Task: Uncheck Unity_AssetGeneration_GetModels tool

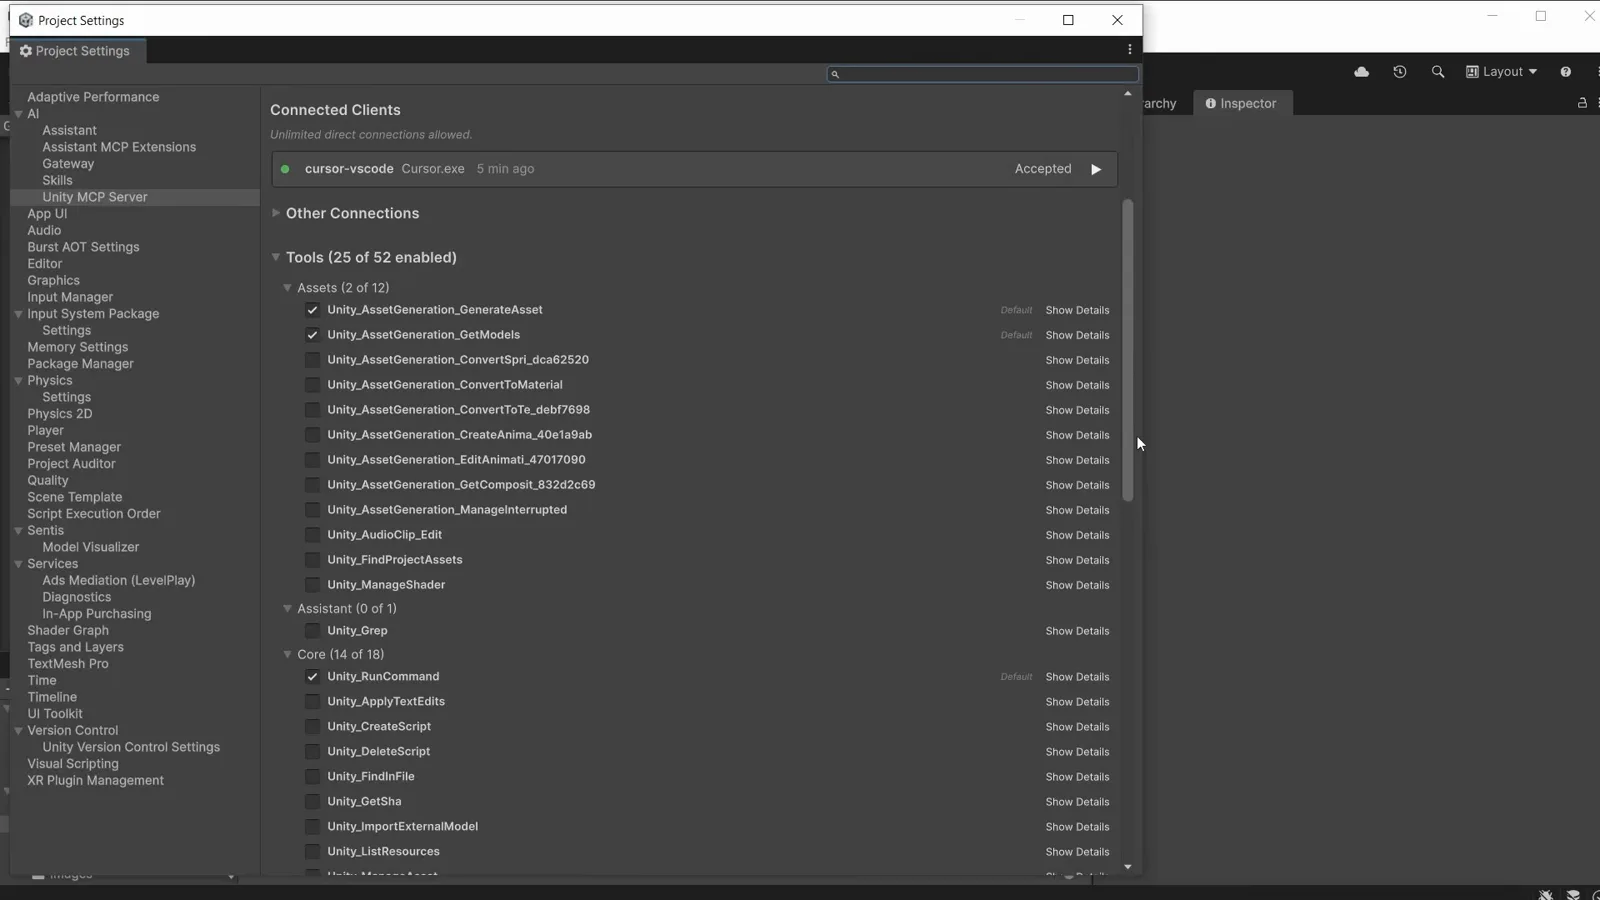Action: point(312,335)
